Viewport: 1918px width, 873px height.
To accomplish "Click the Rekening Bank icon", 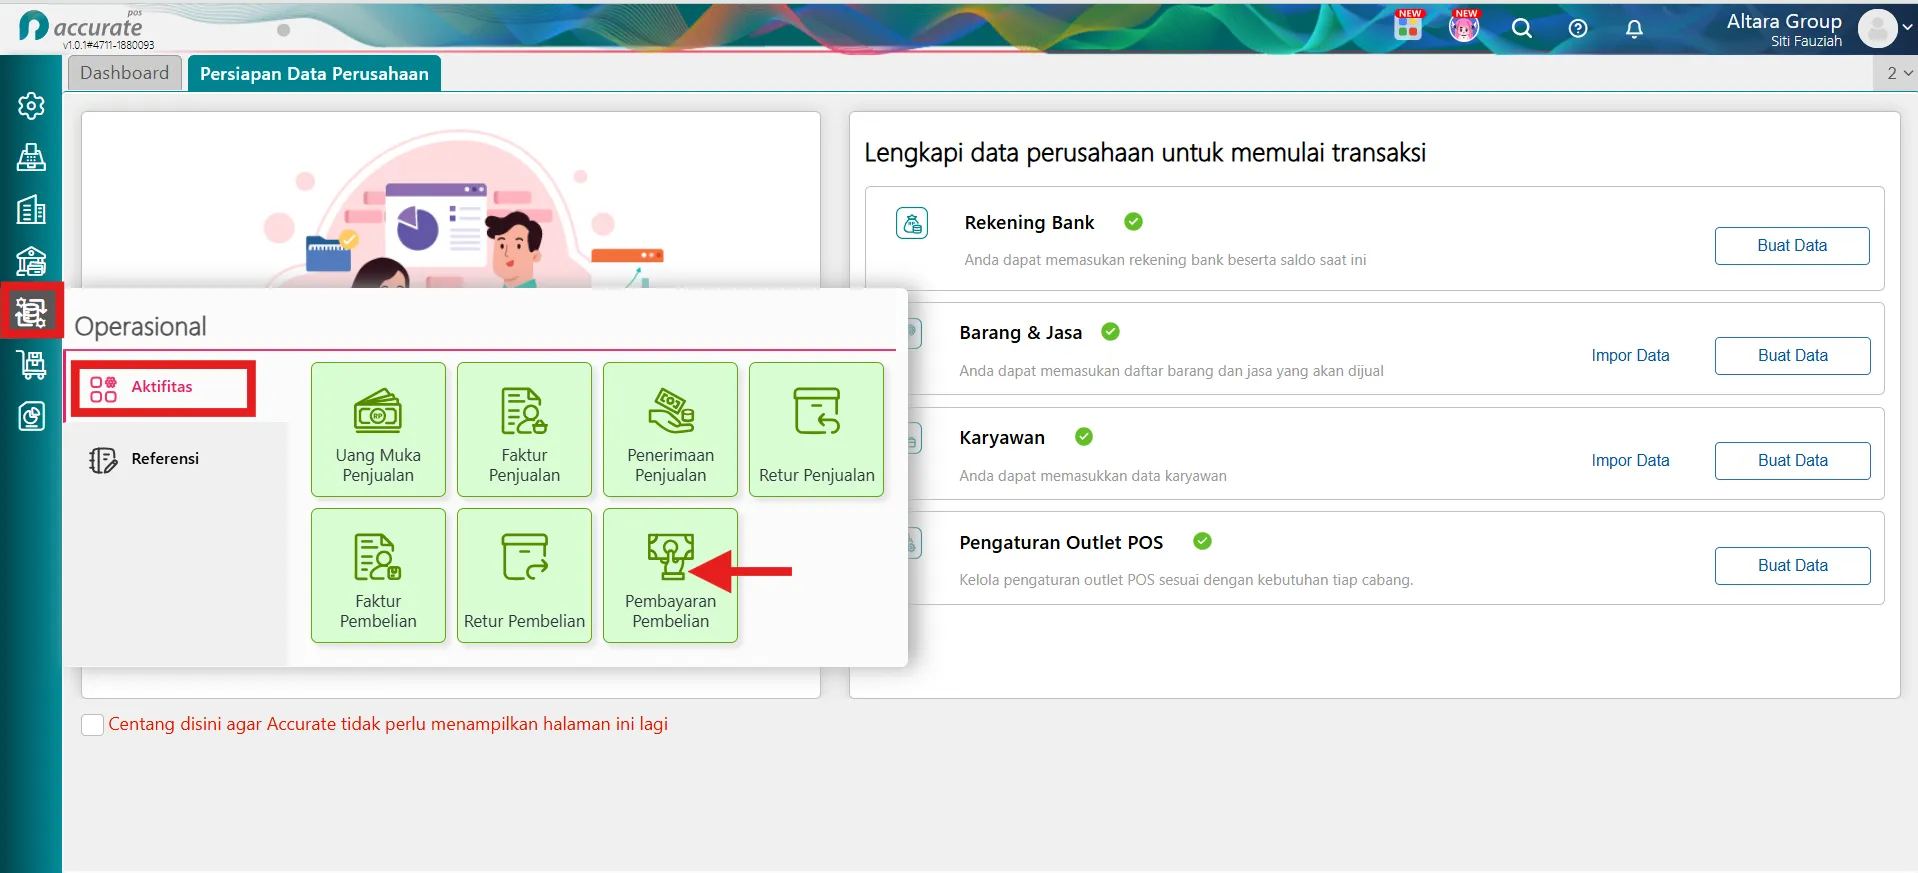I will click(912, 223).
